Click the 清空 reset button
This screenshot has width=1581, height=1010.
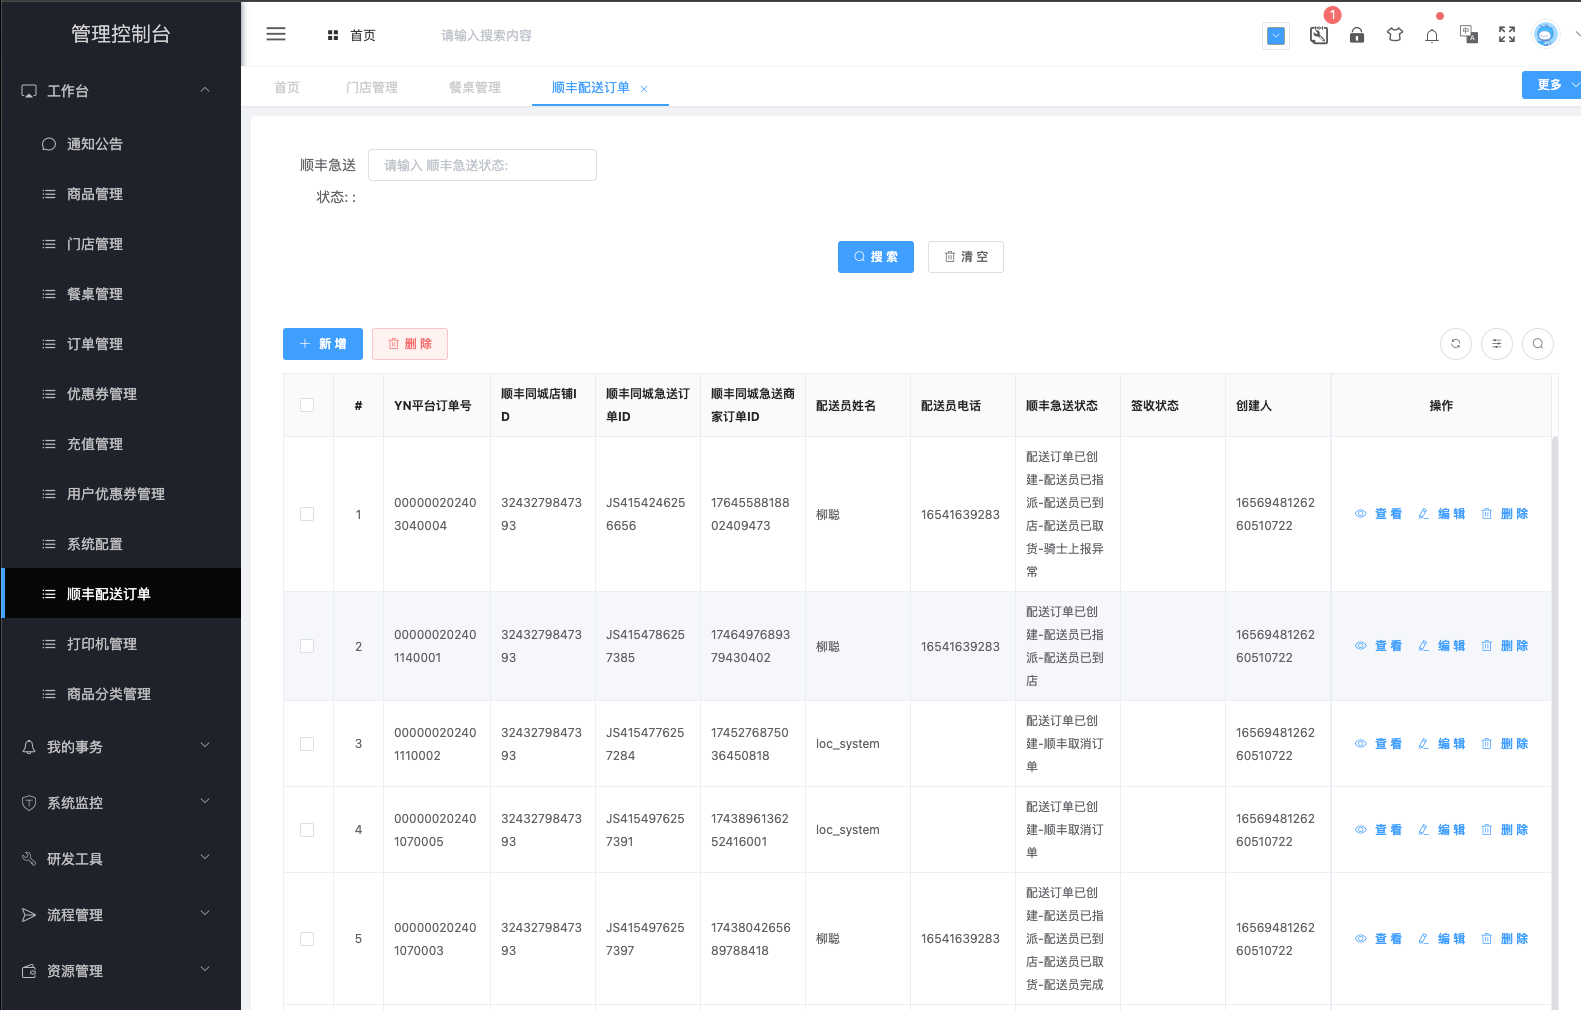tap(966, 257)
